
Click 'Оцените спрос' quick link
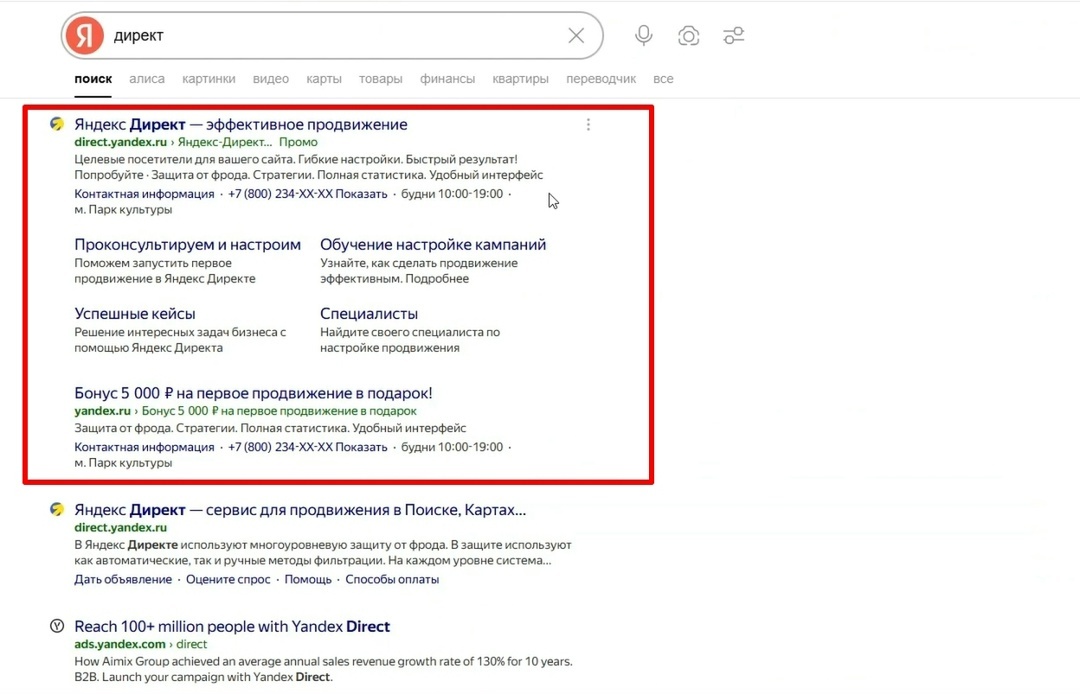pyautogui.click(x=228, y=579)
